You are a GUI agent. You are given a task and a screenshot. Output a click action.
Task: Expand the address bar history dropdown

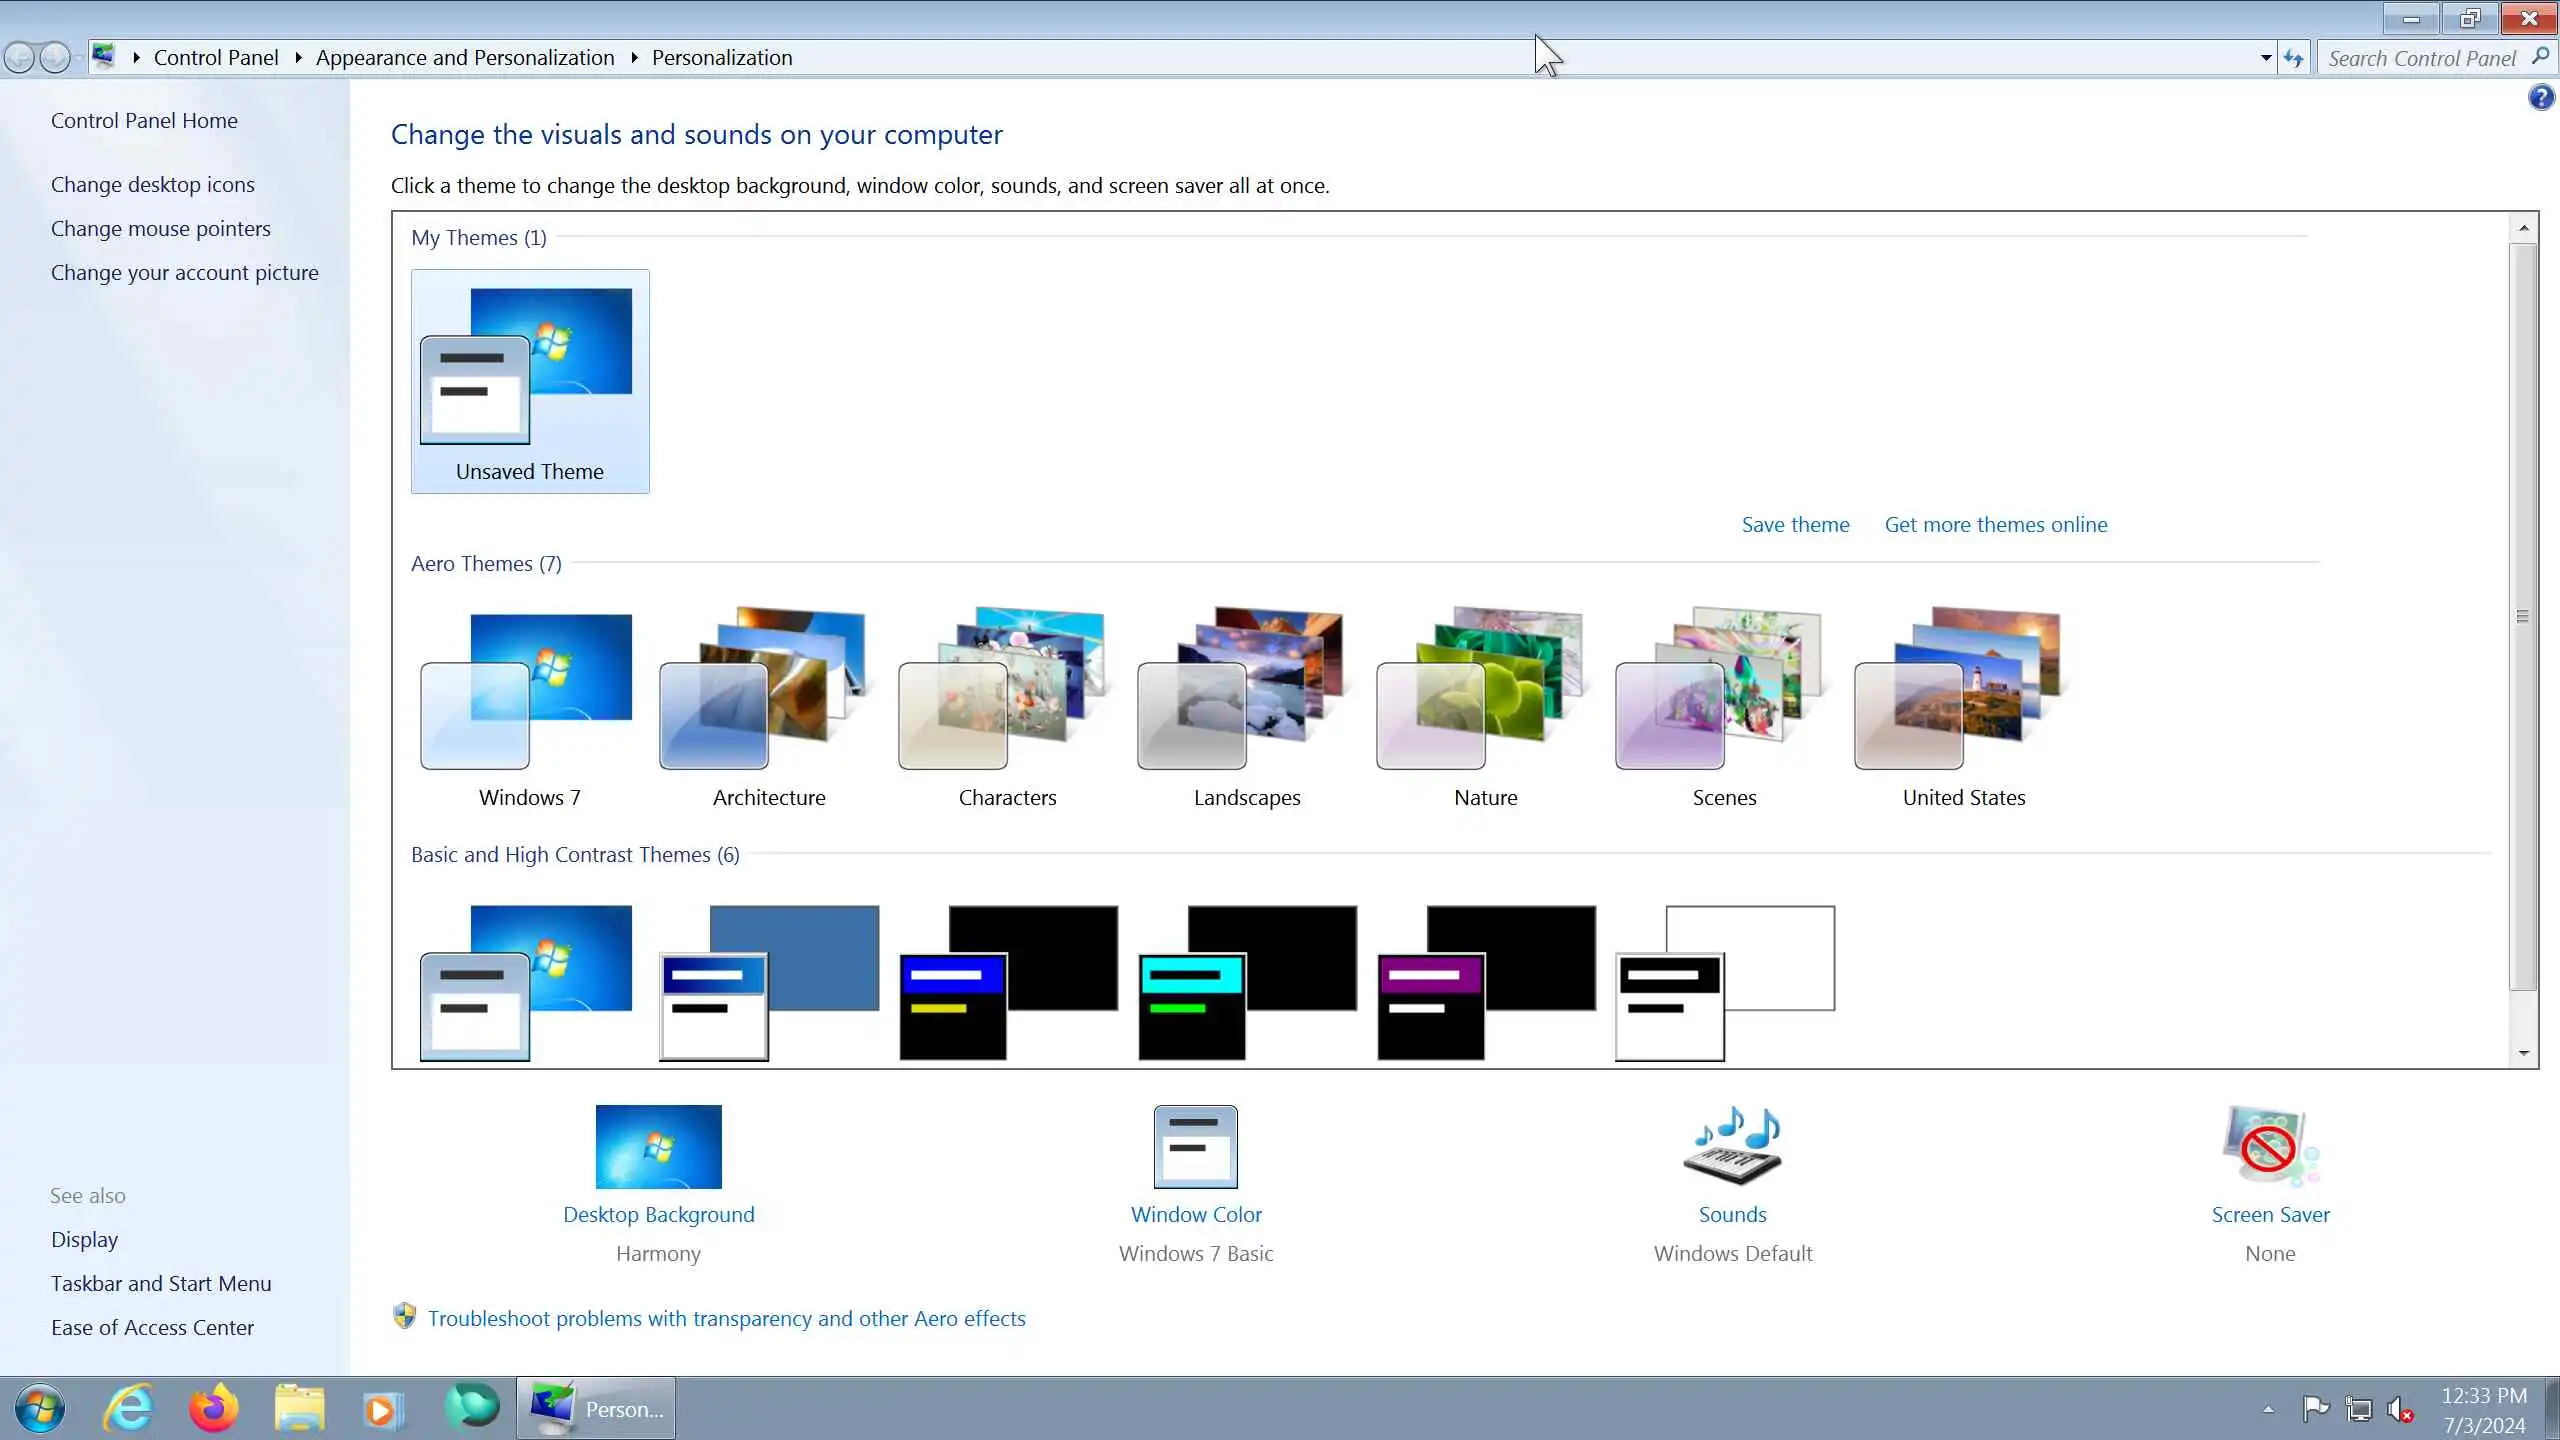pyautogui.click(x=2266, y=58)
